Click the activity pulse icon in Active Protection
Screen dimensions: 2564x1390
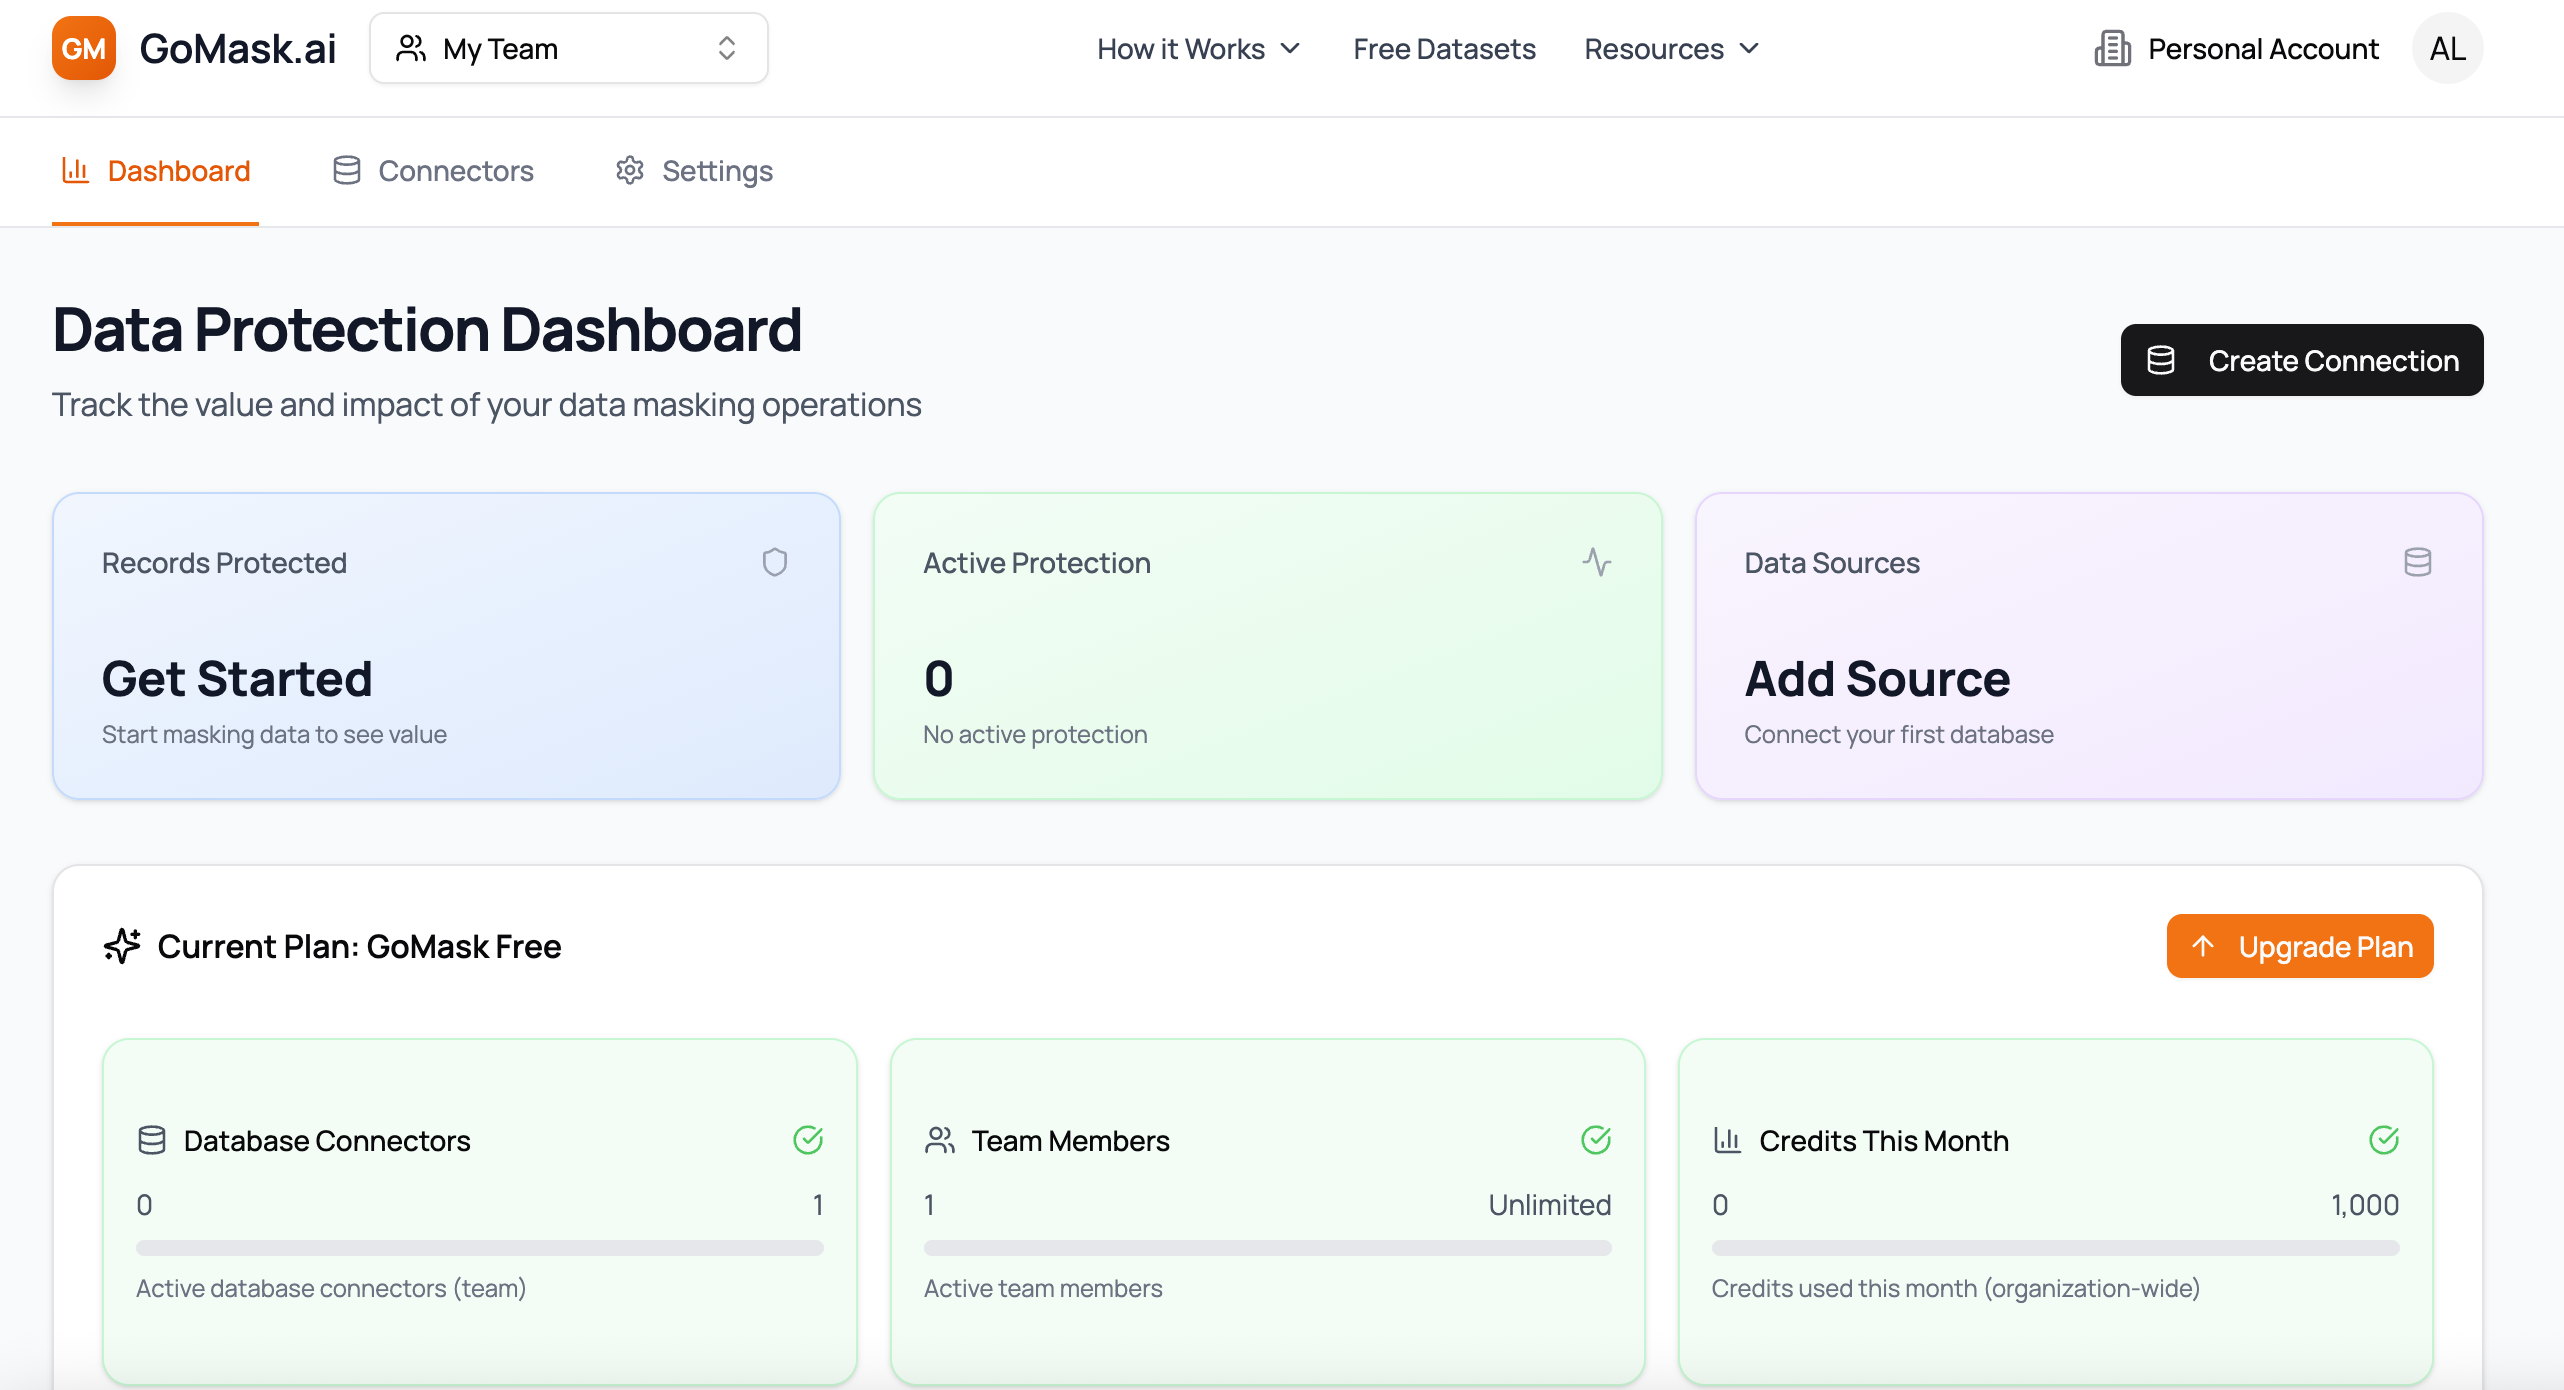pos(1597,562)
